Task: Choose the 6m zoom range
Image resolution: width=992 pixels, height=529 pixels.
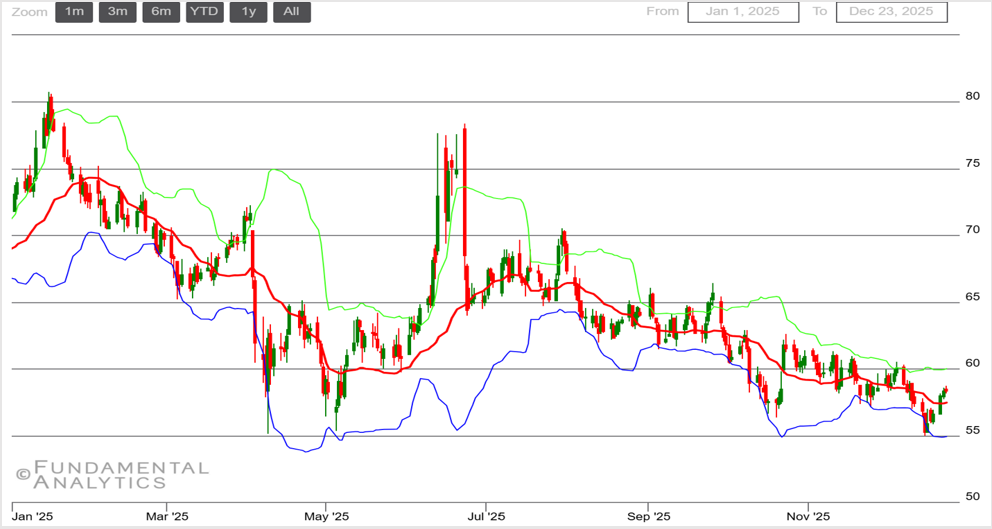Action: pos(161,12)
